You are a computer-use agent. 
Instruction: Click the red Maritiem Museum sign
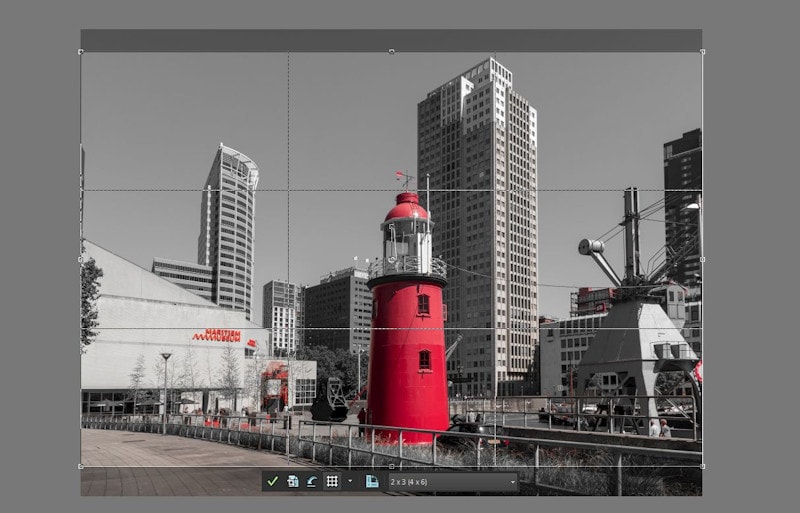[x=217, y=335]
